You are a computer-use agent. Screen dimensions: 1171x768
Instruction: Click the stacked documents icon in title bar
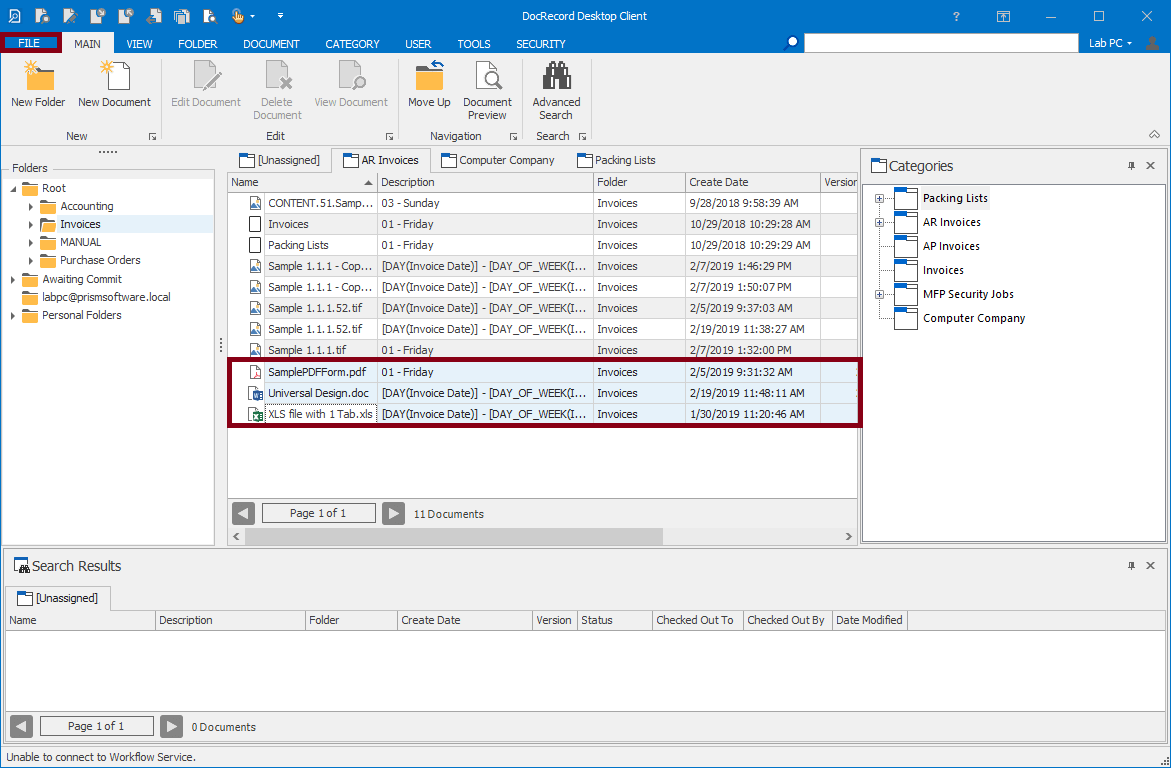(181, 16)
